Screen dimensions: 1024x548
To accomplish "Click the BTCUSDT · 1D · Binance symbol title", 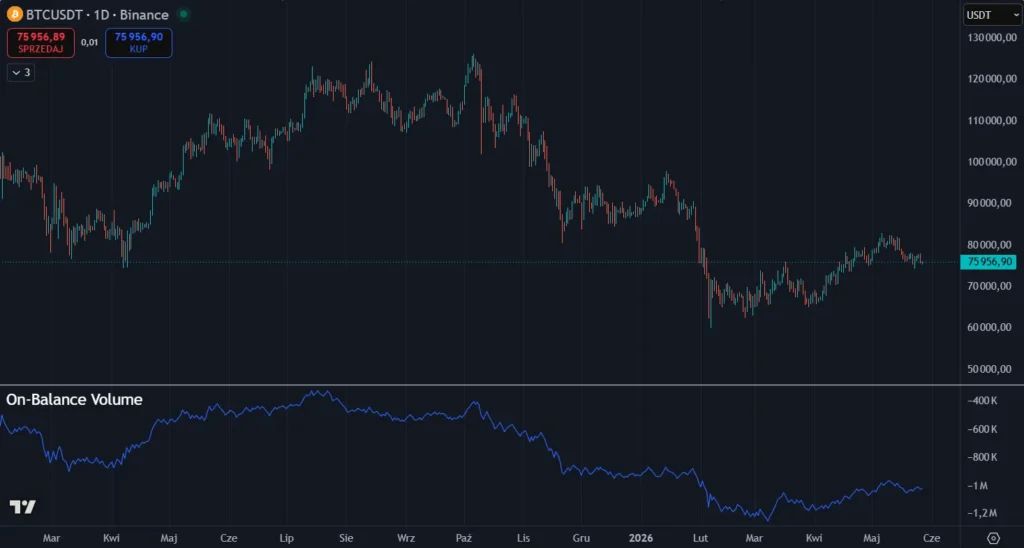I will [97, 14].
